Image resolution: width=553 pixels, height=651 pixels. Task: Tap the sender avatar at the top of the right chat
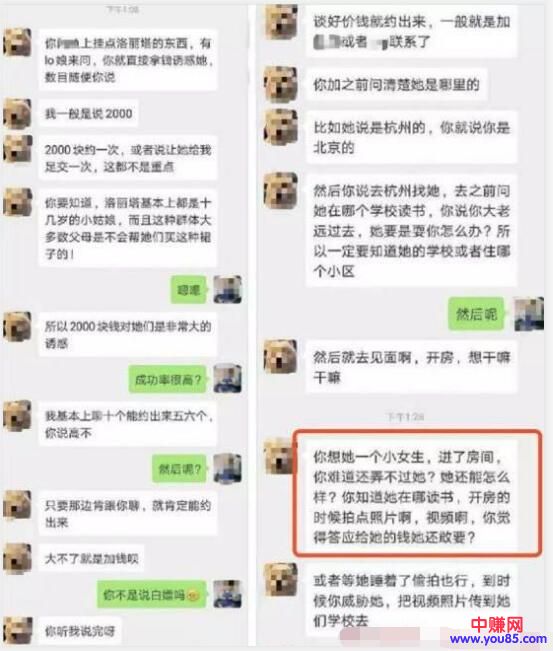point(281,22)
